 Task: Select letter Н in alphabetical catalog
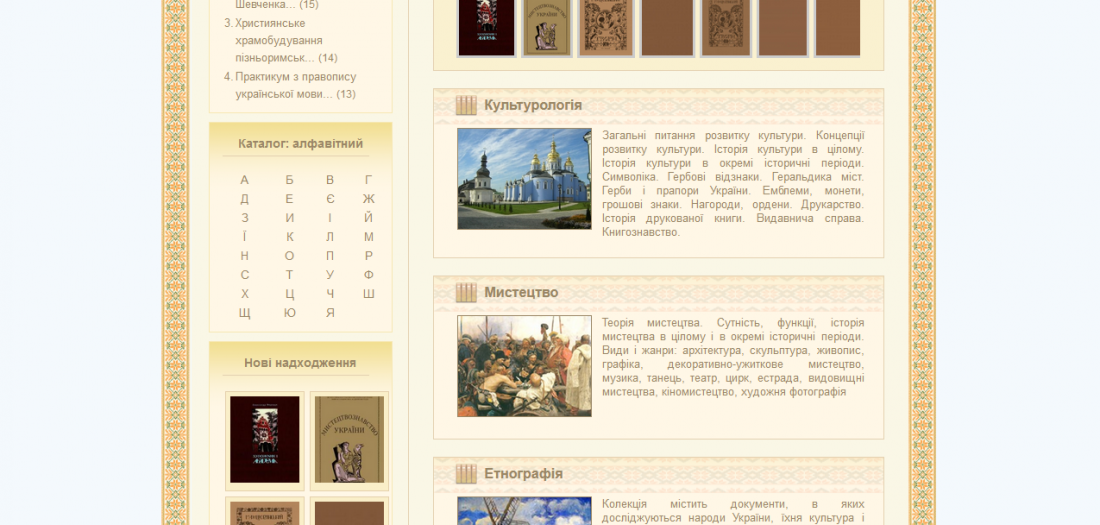tap(244, 256)
